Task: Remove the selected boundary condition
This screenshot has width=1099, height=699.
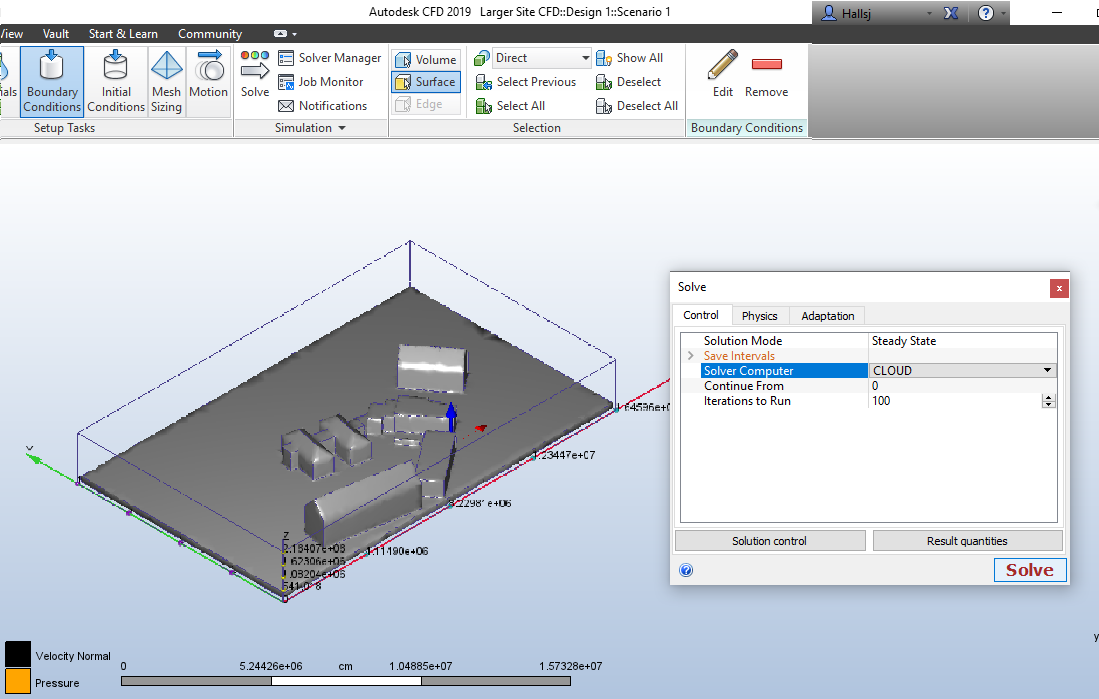Action: (x=766, y=76)
